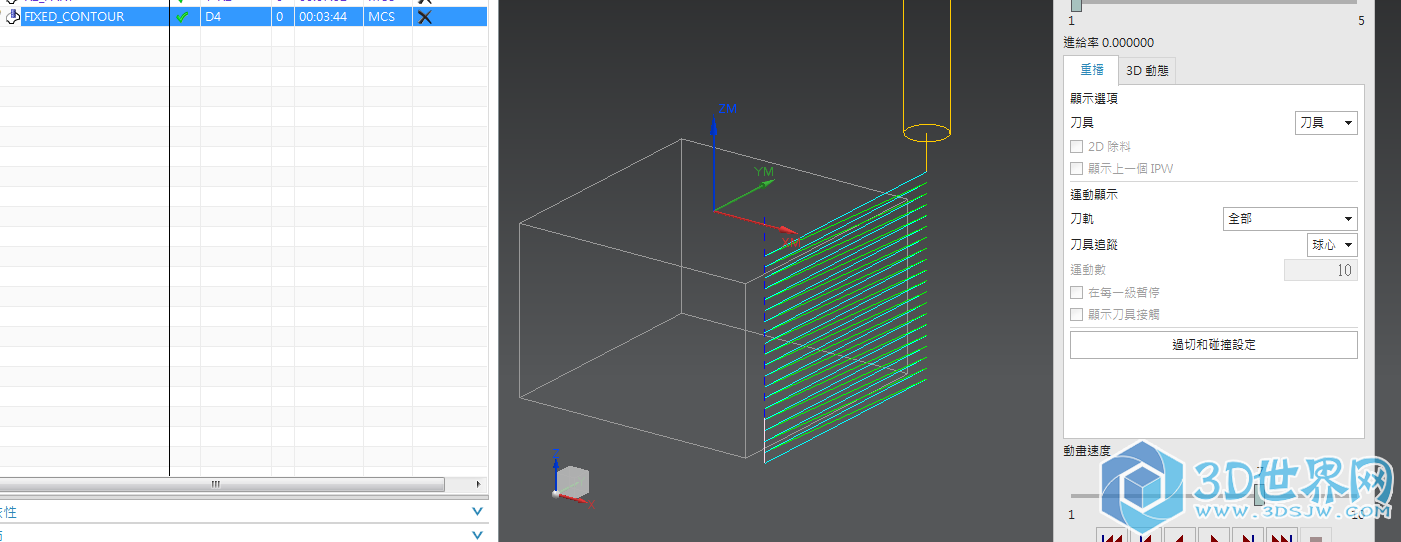
Task: Check the 在每一級暫停 option
Action: click(1077, 293)
